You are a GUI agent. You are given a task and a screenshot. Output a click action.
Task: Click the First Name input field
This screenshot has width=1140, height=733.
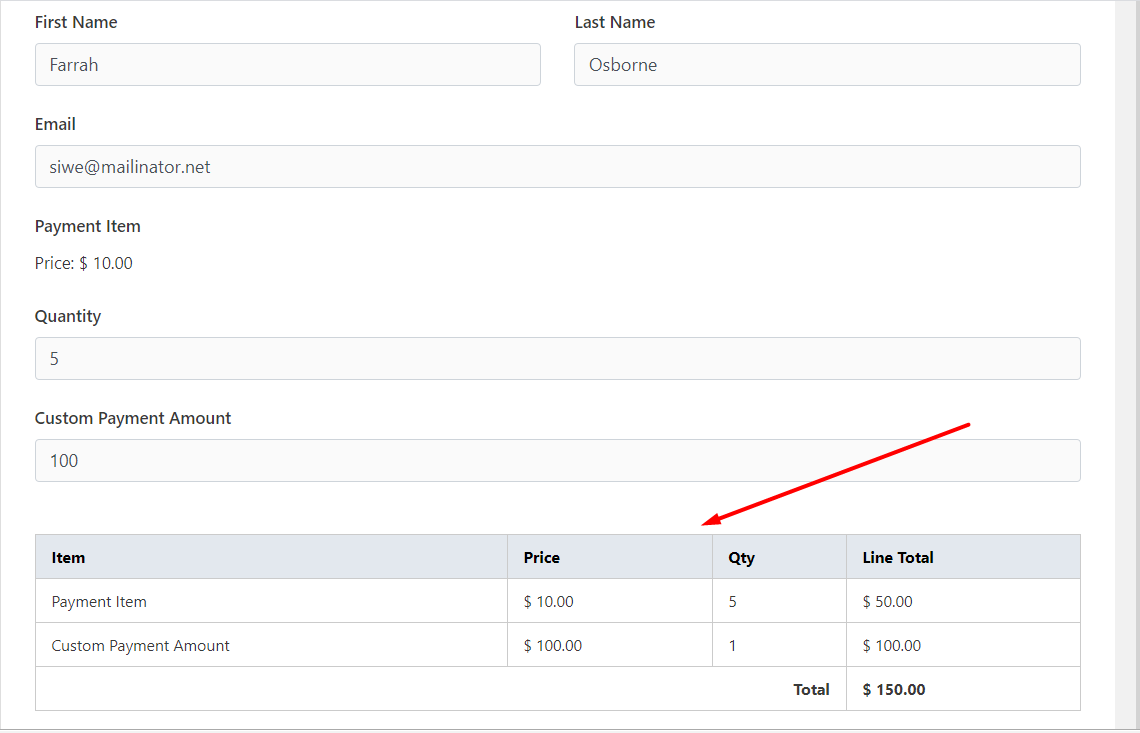coord(287,64)
